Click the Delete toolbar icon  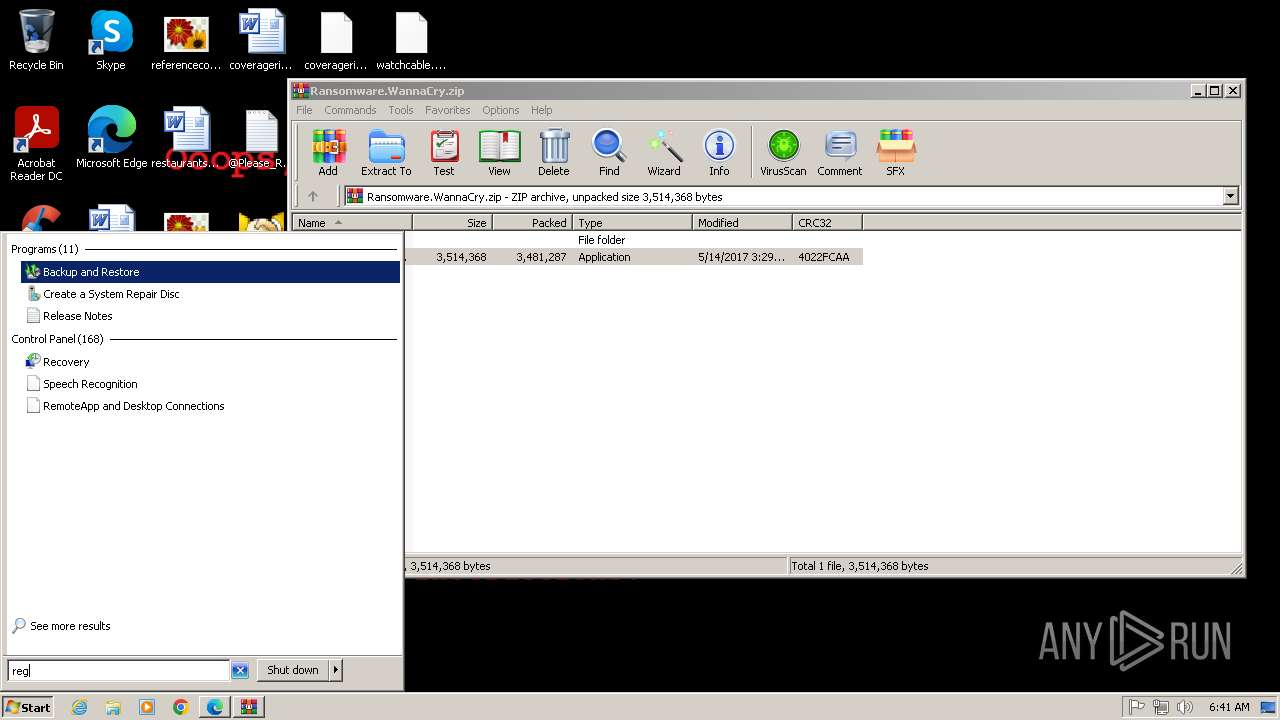click(554, 153)
